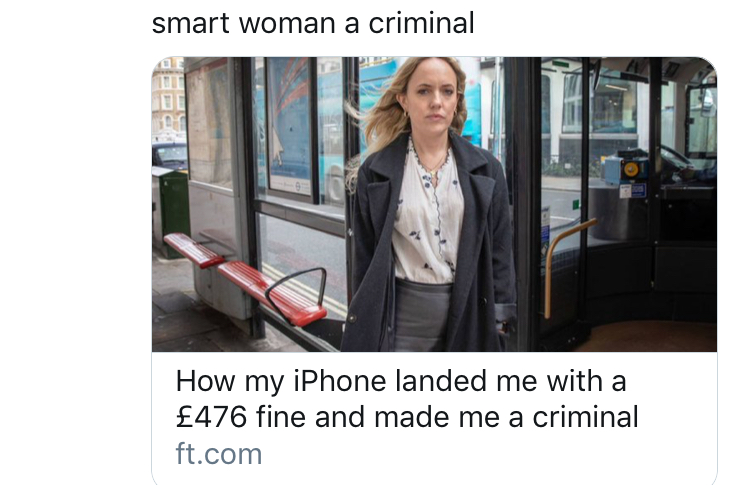Image resolution: width=750 pixels, height=485 pixels.
Task: Open the ft.com domain link
Action: pos(219,453)
